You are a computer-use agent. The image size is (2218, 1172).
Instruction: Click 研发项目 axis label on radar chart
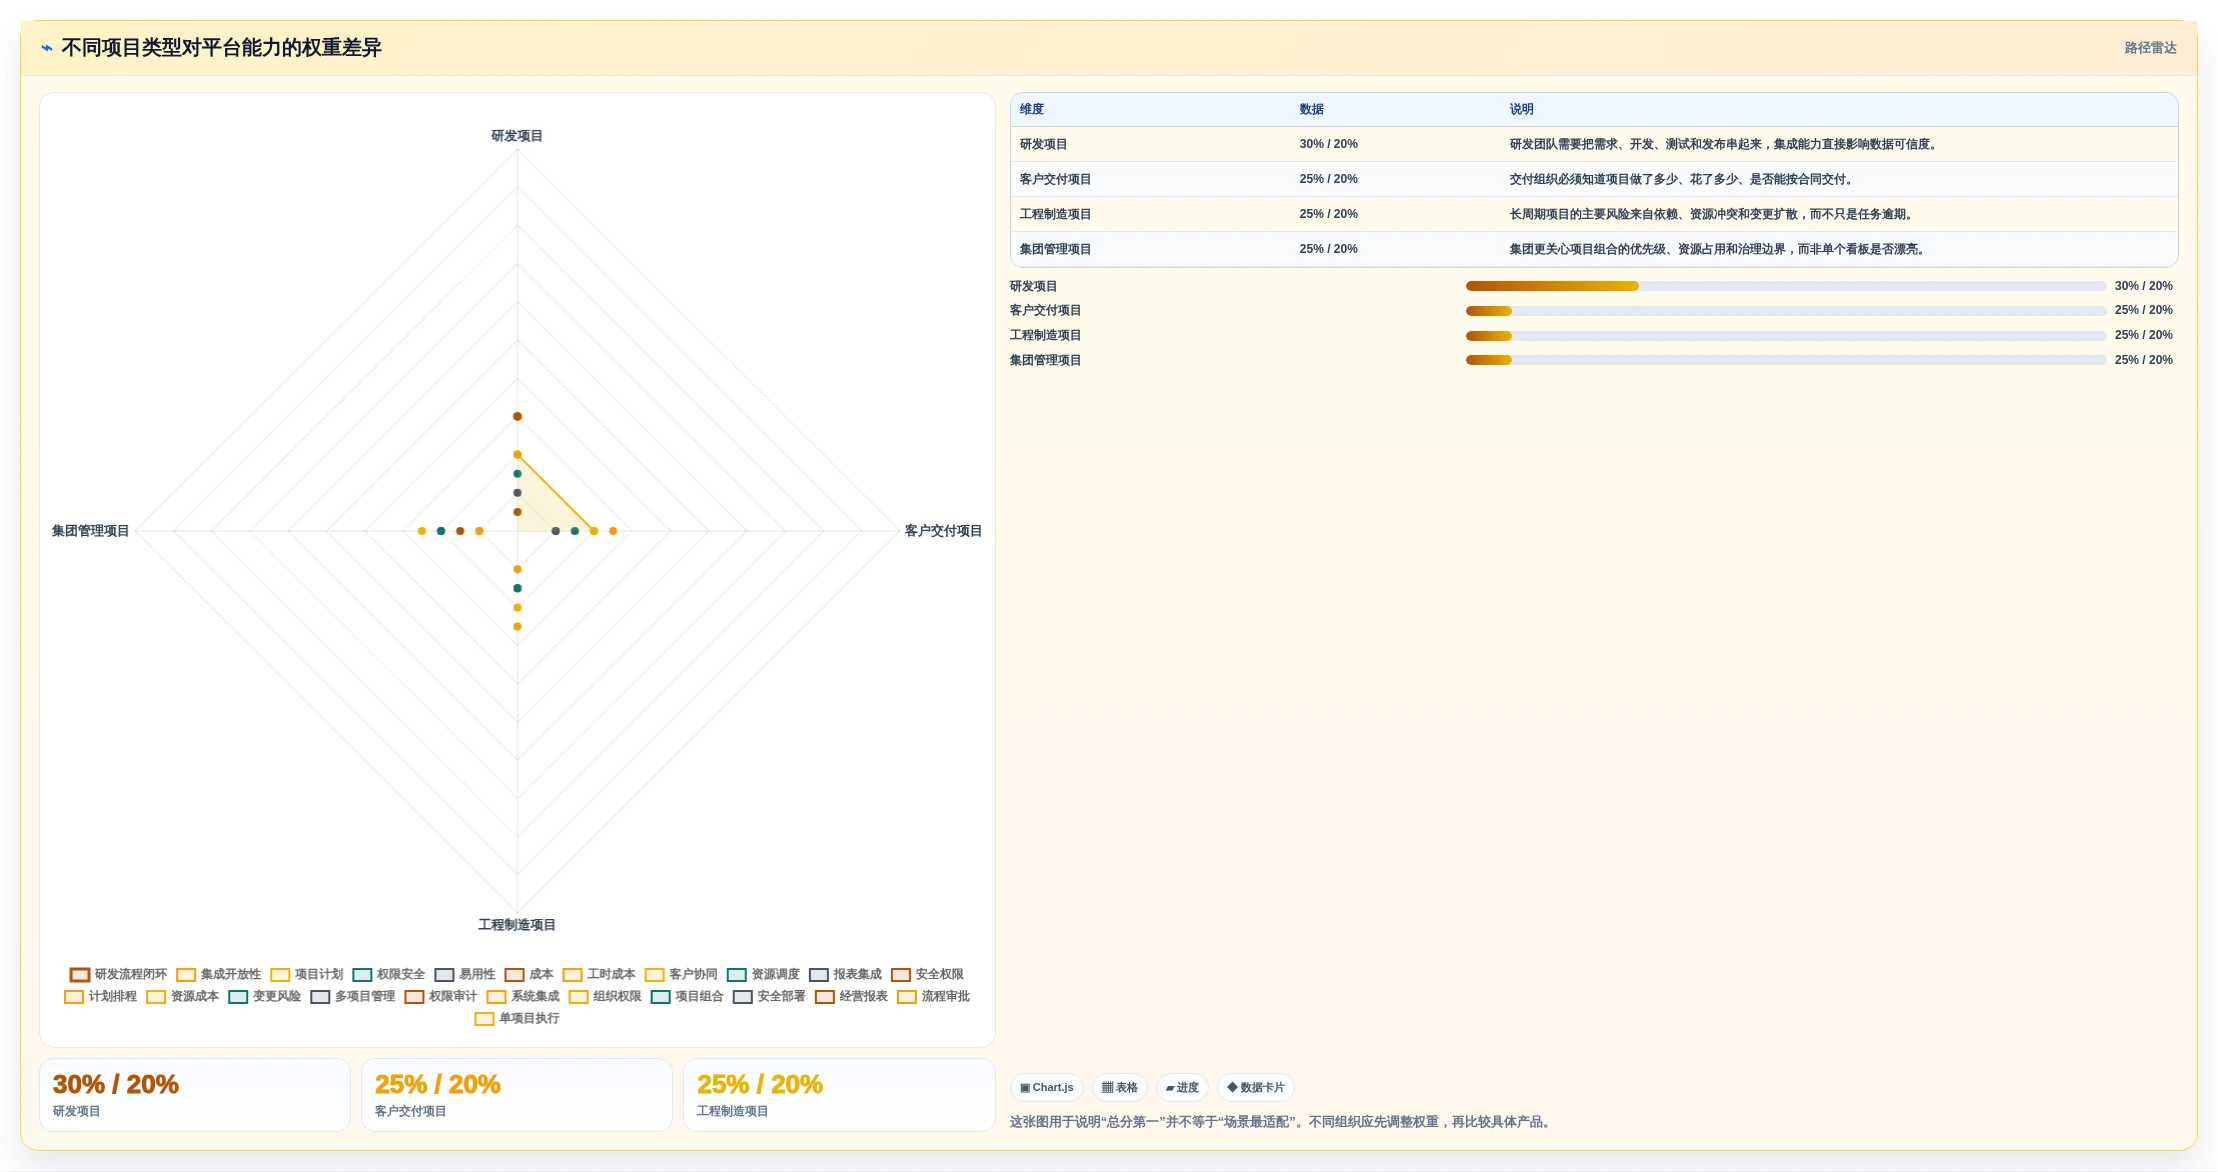pyautogui.click(x=517, y=136)
